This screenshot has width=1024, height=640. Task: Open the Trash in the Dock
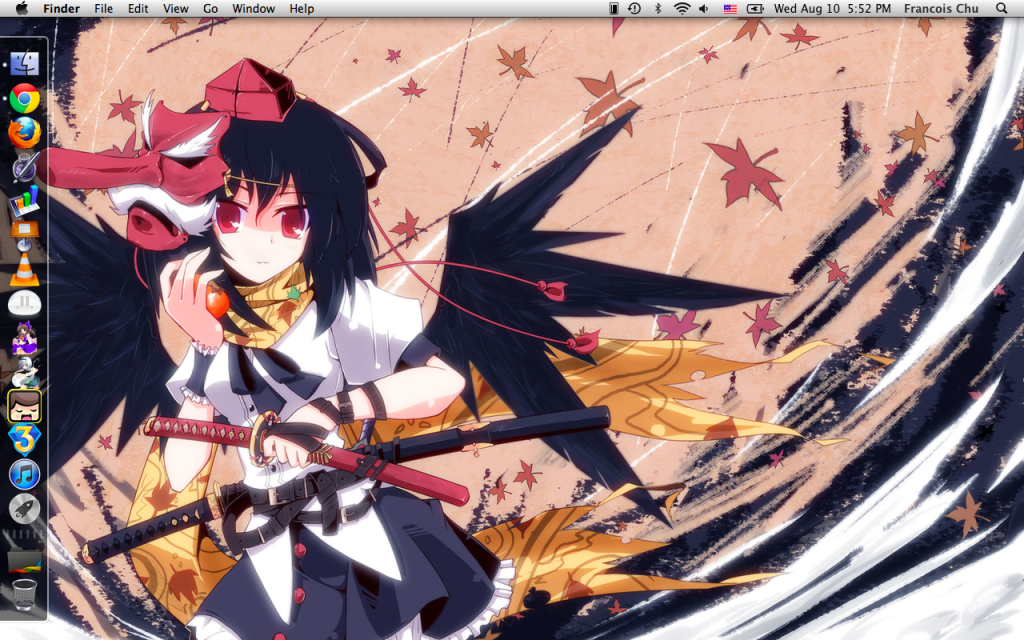coord(25,594)
